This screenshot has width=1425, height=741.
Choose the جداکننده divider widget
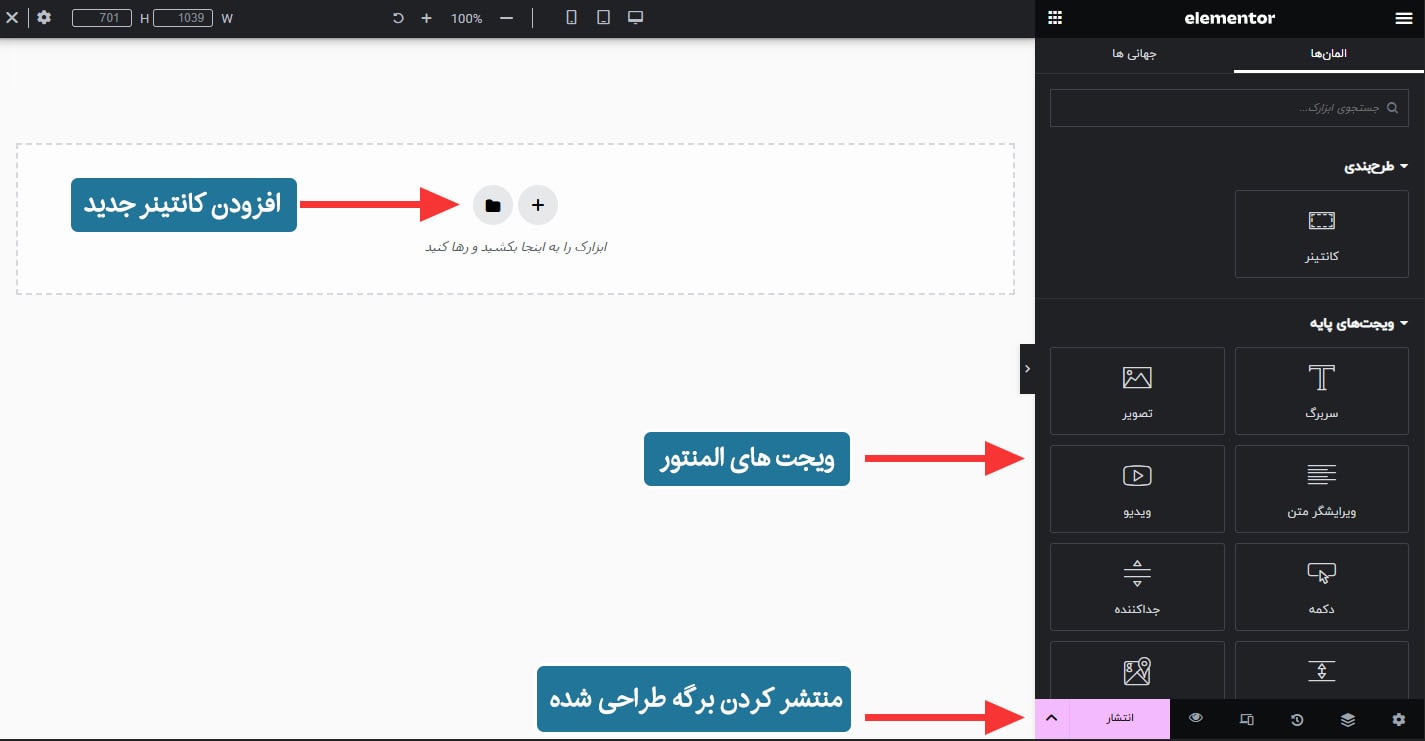(1137, 587)
